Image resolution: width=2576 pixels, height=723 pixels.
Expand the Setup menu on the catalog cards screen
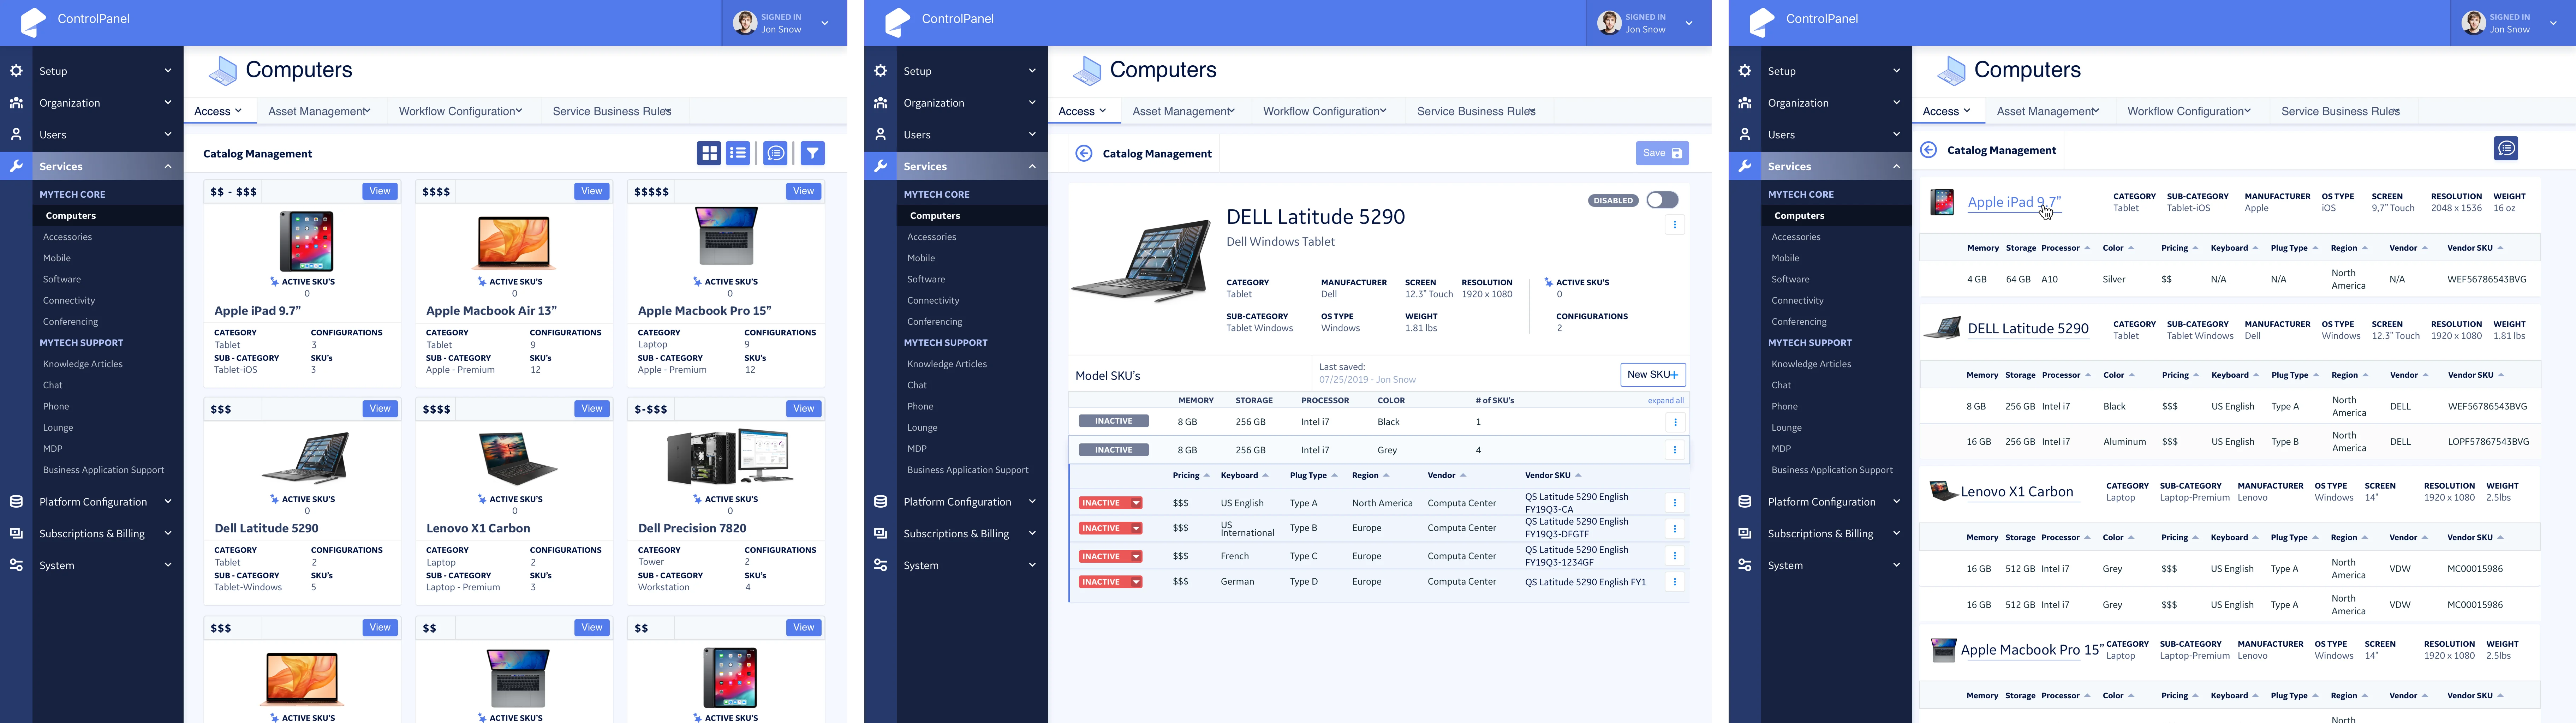pos(168,71)
